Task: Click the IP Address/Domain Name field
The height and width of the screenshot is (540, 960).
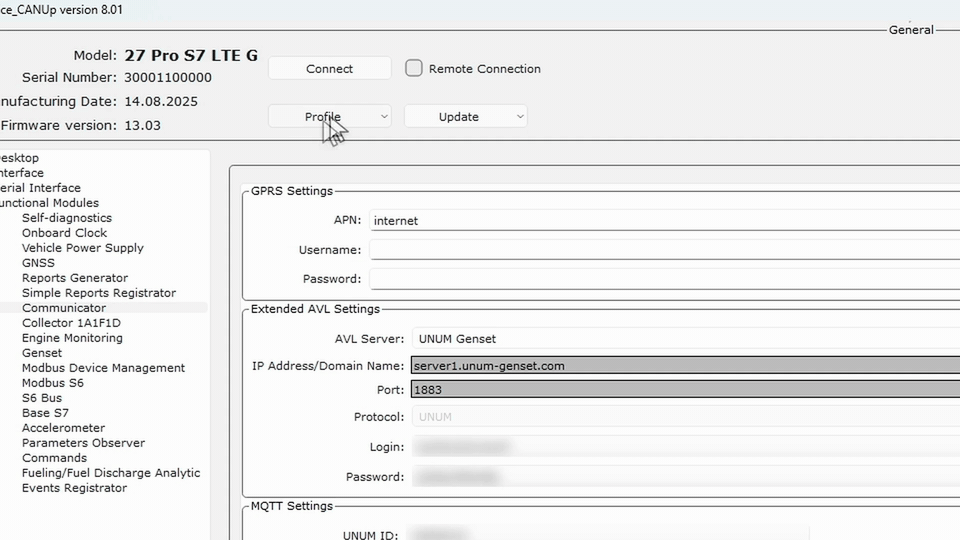Action: pos(686,366)
